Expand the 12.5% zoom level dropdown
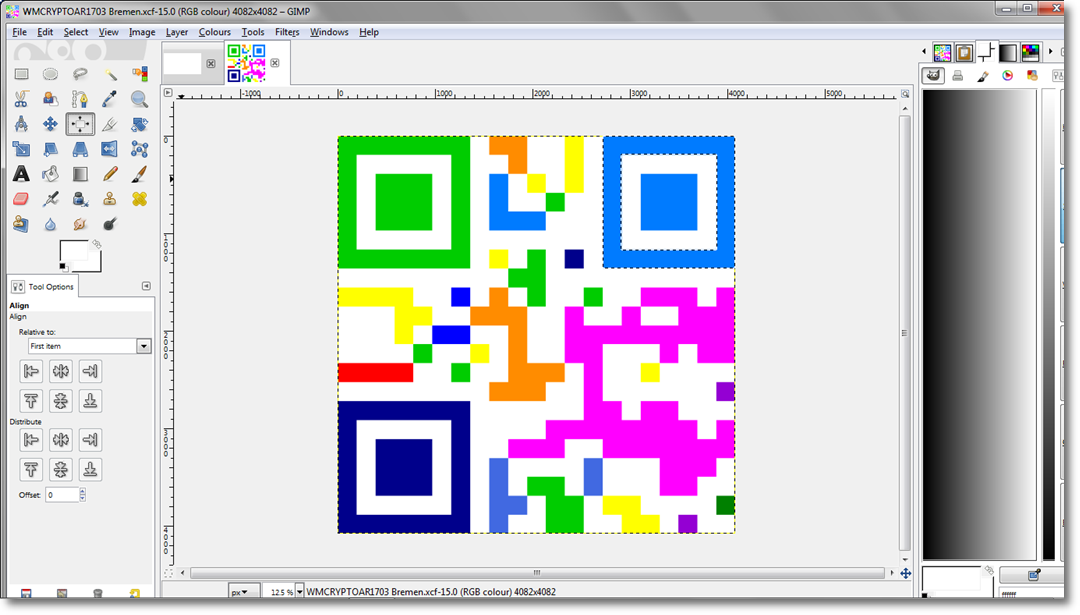1080x615 pixels. pyautogui.click(x=300, y=592)
